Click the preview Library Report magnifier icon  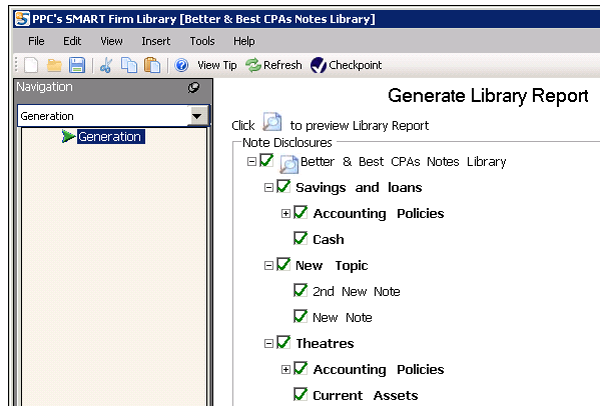[272, 122]
